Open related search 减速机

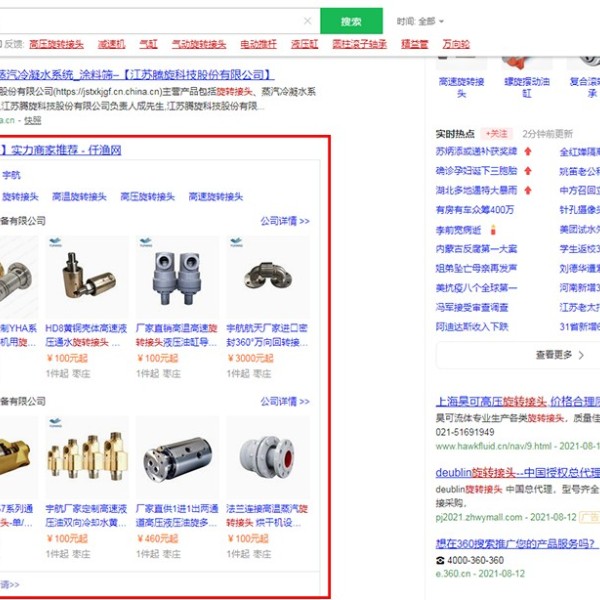pyautogui.click(x=111, y=44)
